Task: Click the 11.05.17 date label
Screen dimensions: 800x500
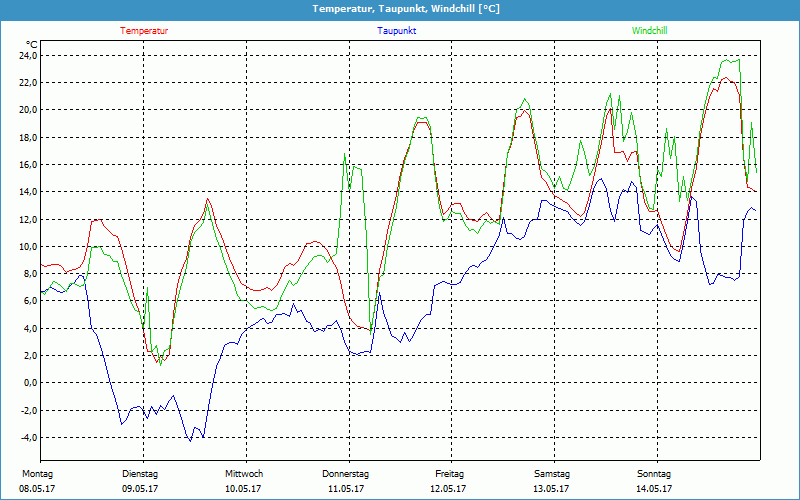Action: click(346, 489)
